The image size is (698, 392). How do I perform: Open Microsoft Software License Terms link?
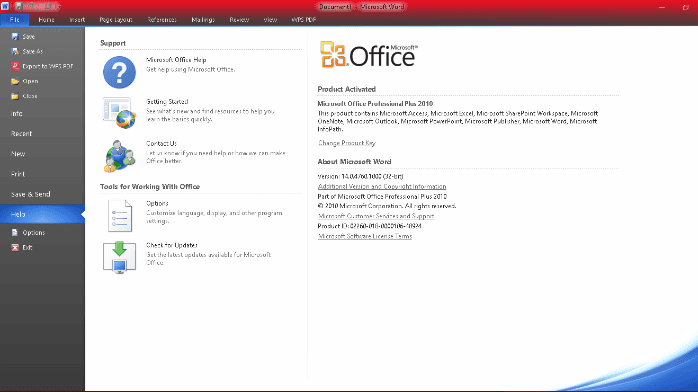(365, 236)
